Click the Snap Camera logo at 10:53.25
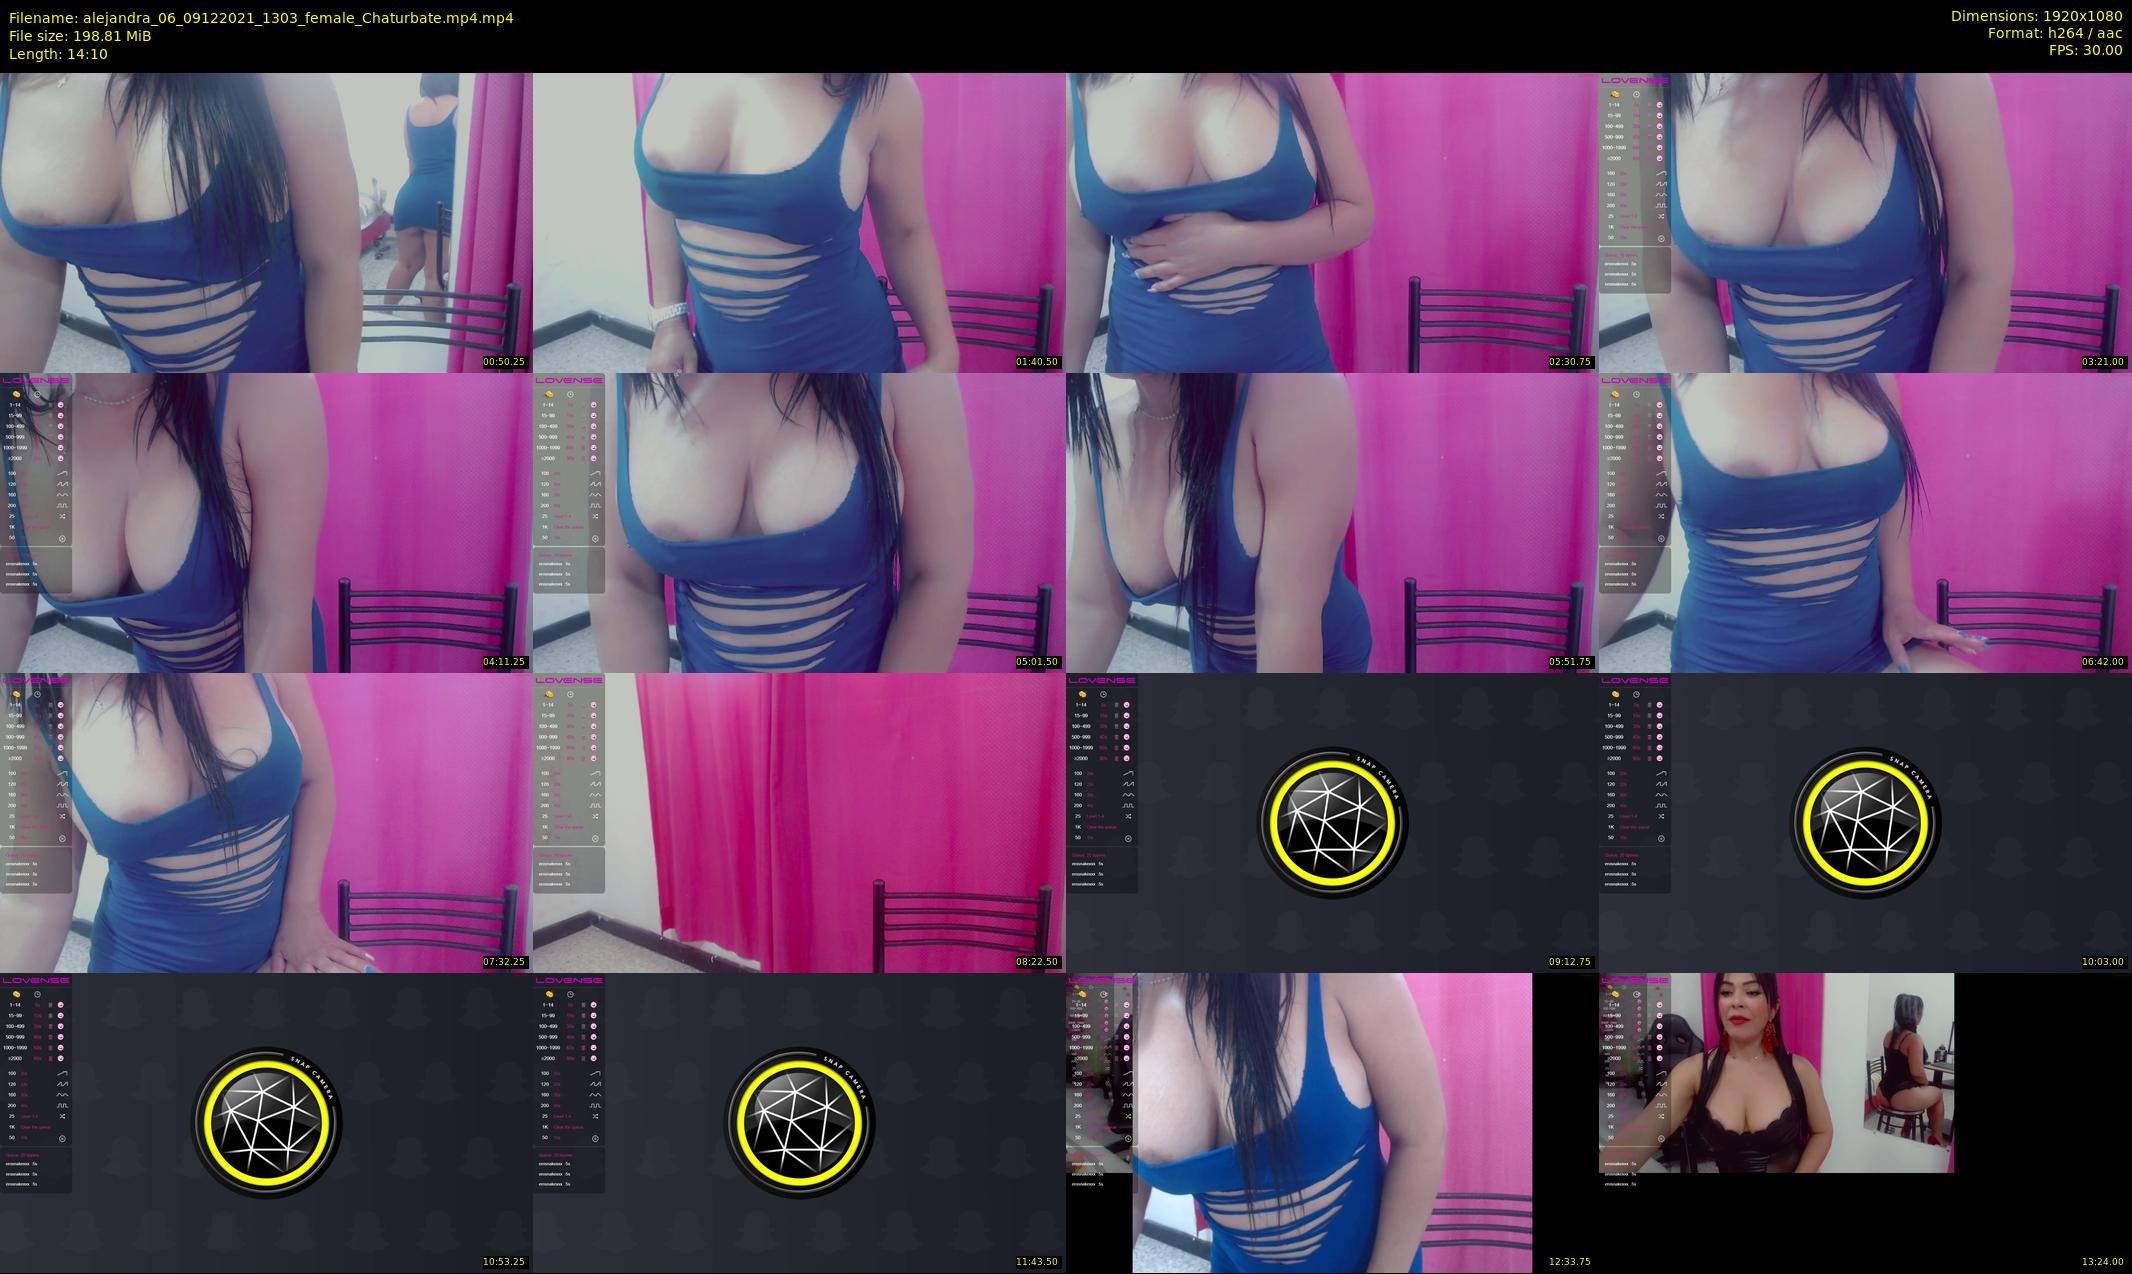The width and height of the screenshot is (2132, 1274). (266, 1122)
